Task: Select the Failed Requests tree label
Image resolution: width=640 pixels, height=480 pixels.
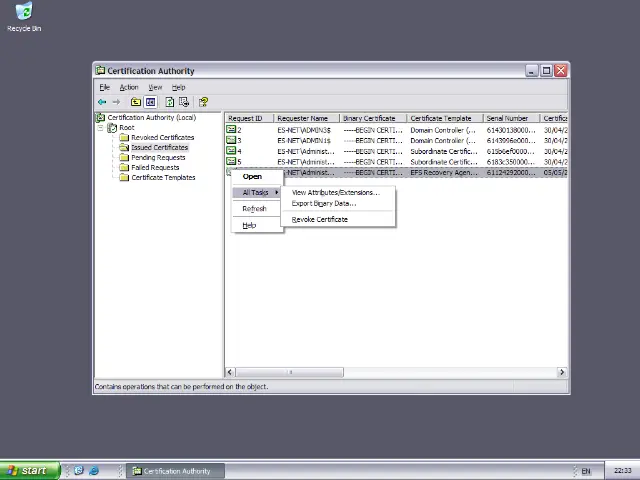Action: pyautogui.click(x=155, y=167)
